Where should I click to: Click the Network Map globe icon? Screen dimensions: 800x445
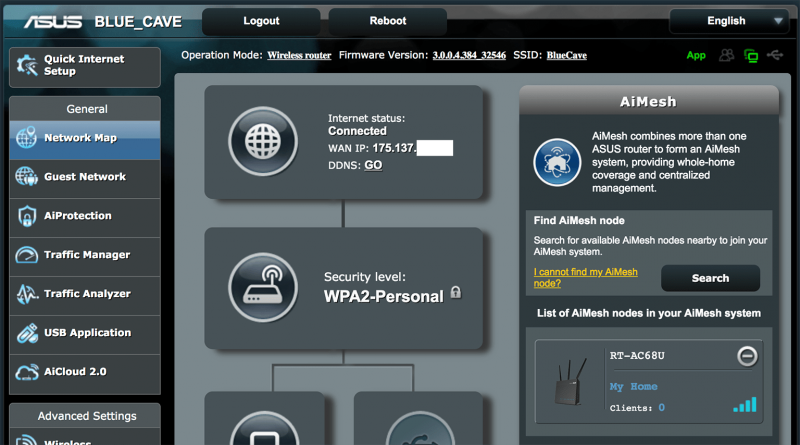pyautogui.click(x=26, y=137)
